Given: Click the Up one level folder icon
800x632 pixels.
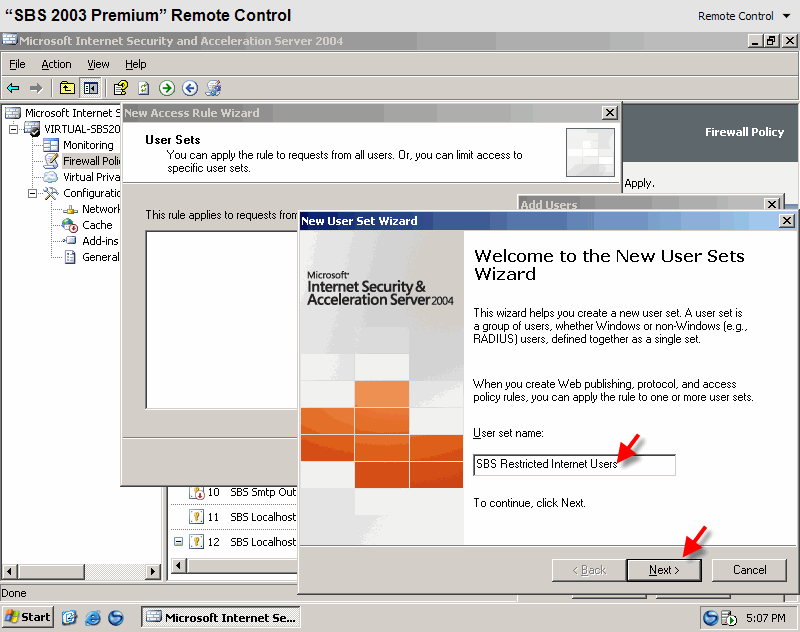Looking at the screenshot, I should point(67,88).
